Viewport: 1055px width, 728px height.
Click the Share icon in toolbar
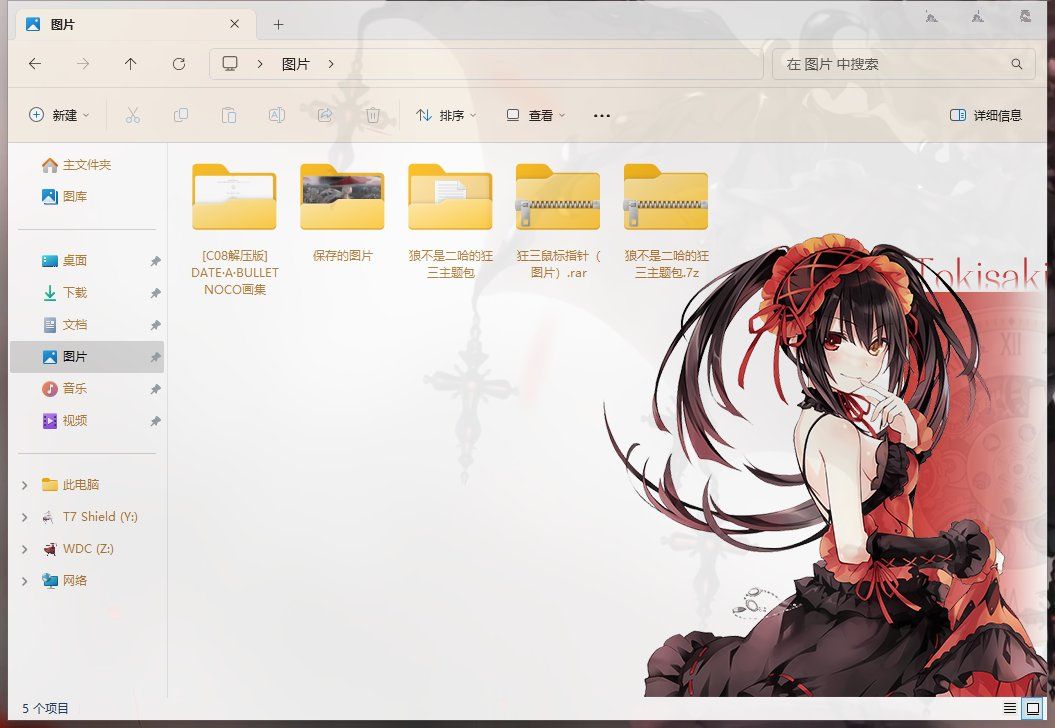[325, 115]
